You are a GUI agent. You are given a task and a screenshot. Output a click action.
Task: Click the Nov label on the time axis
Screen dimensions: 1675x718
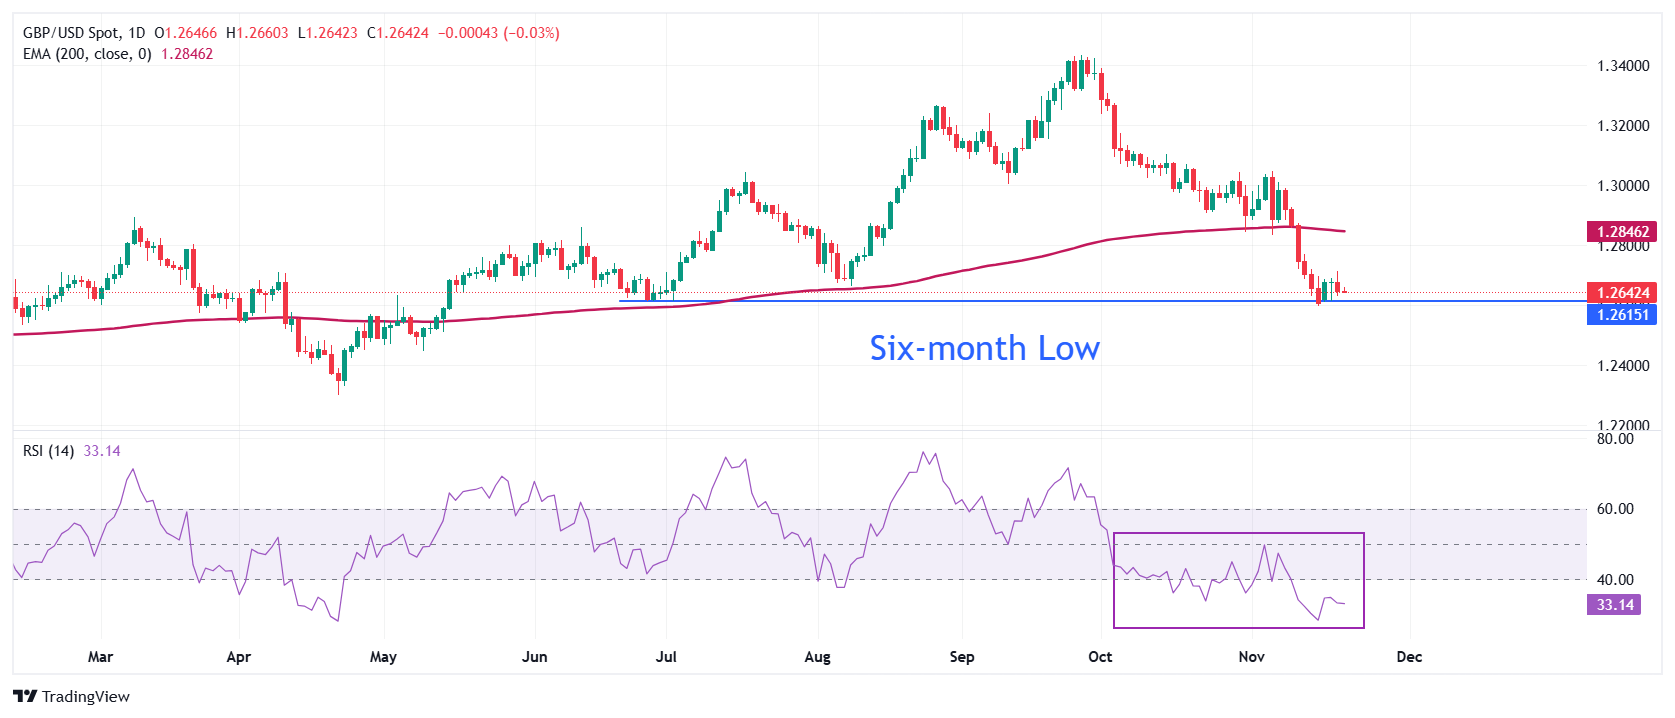click(1251, 657)
